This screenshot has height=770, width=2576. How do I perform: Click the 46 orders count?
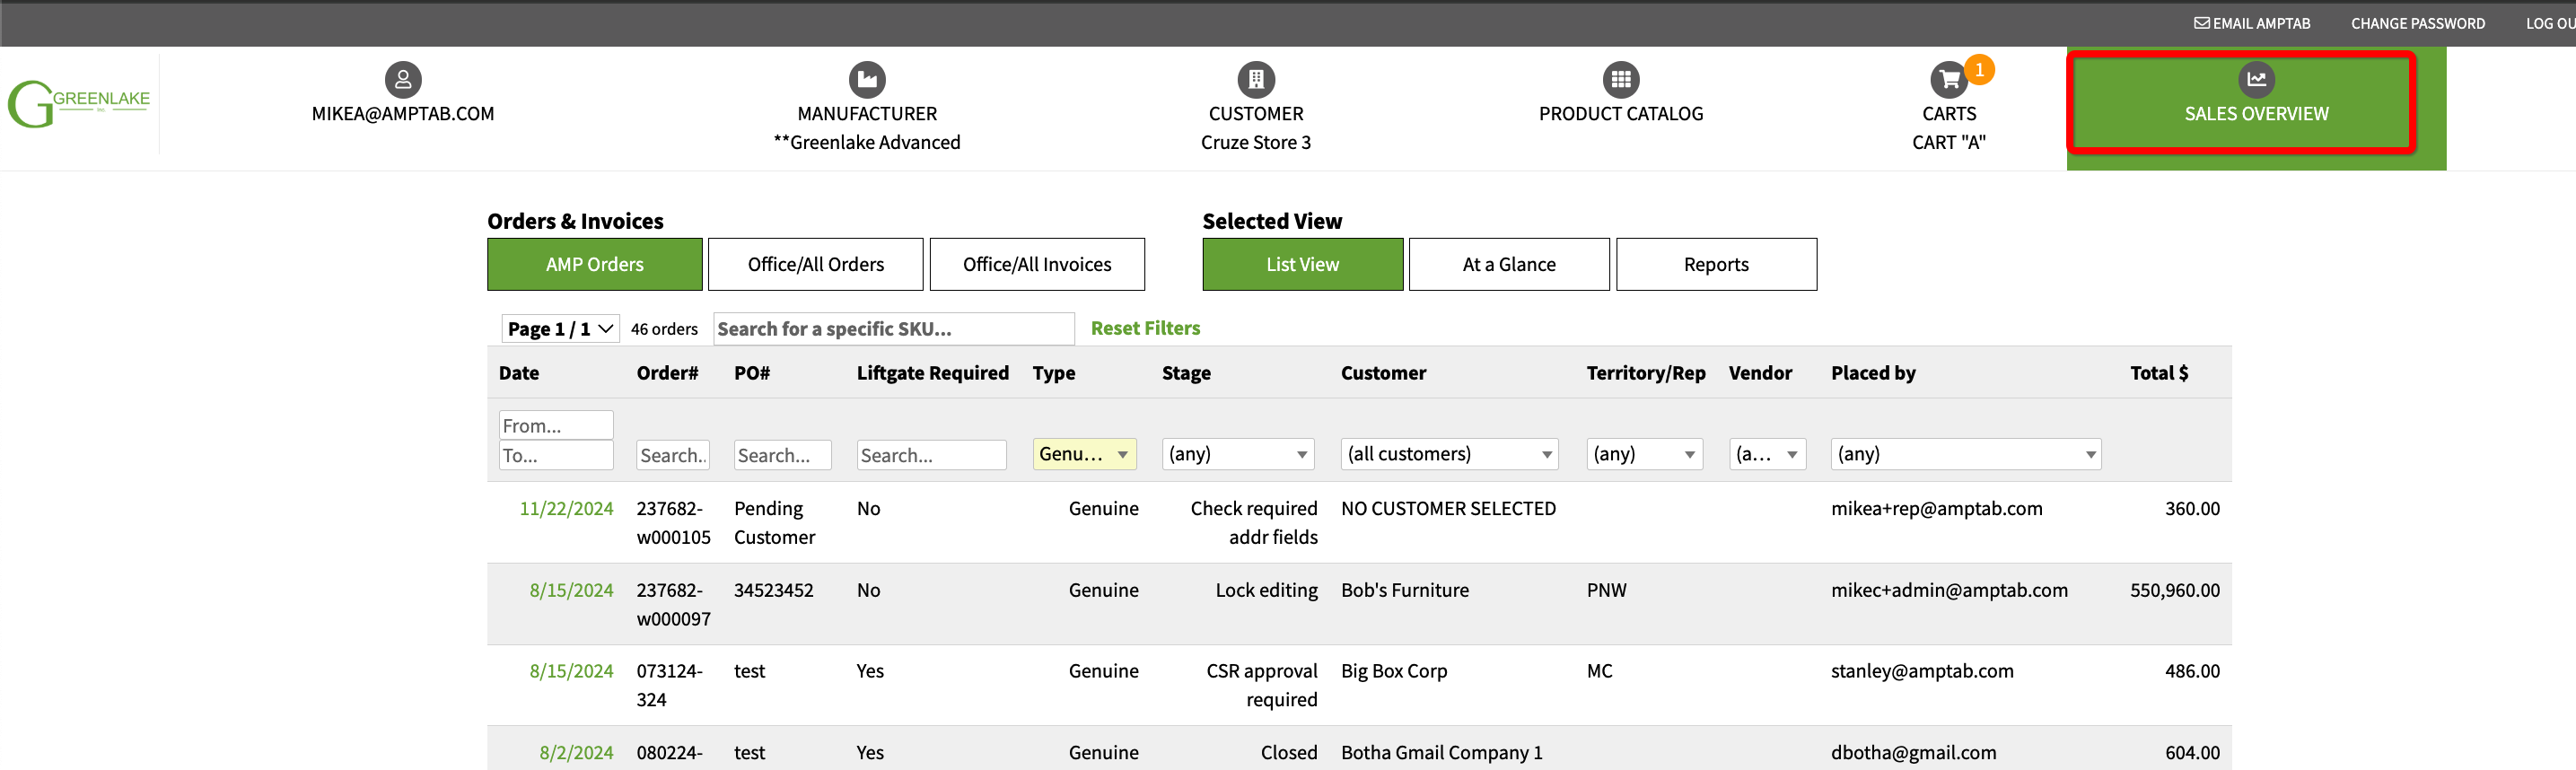click(x=664, y=329)
